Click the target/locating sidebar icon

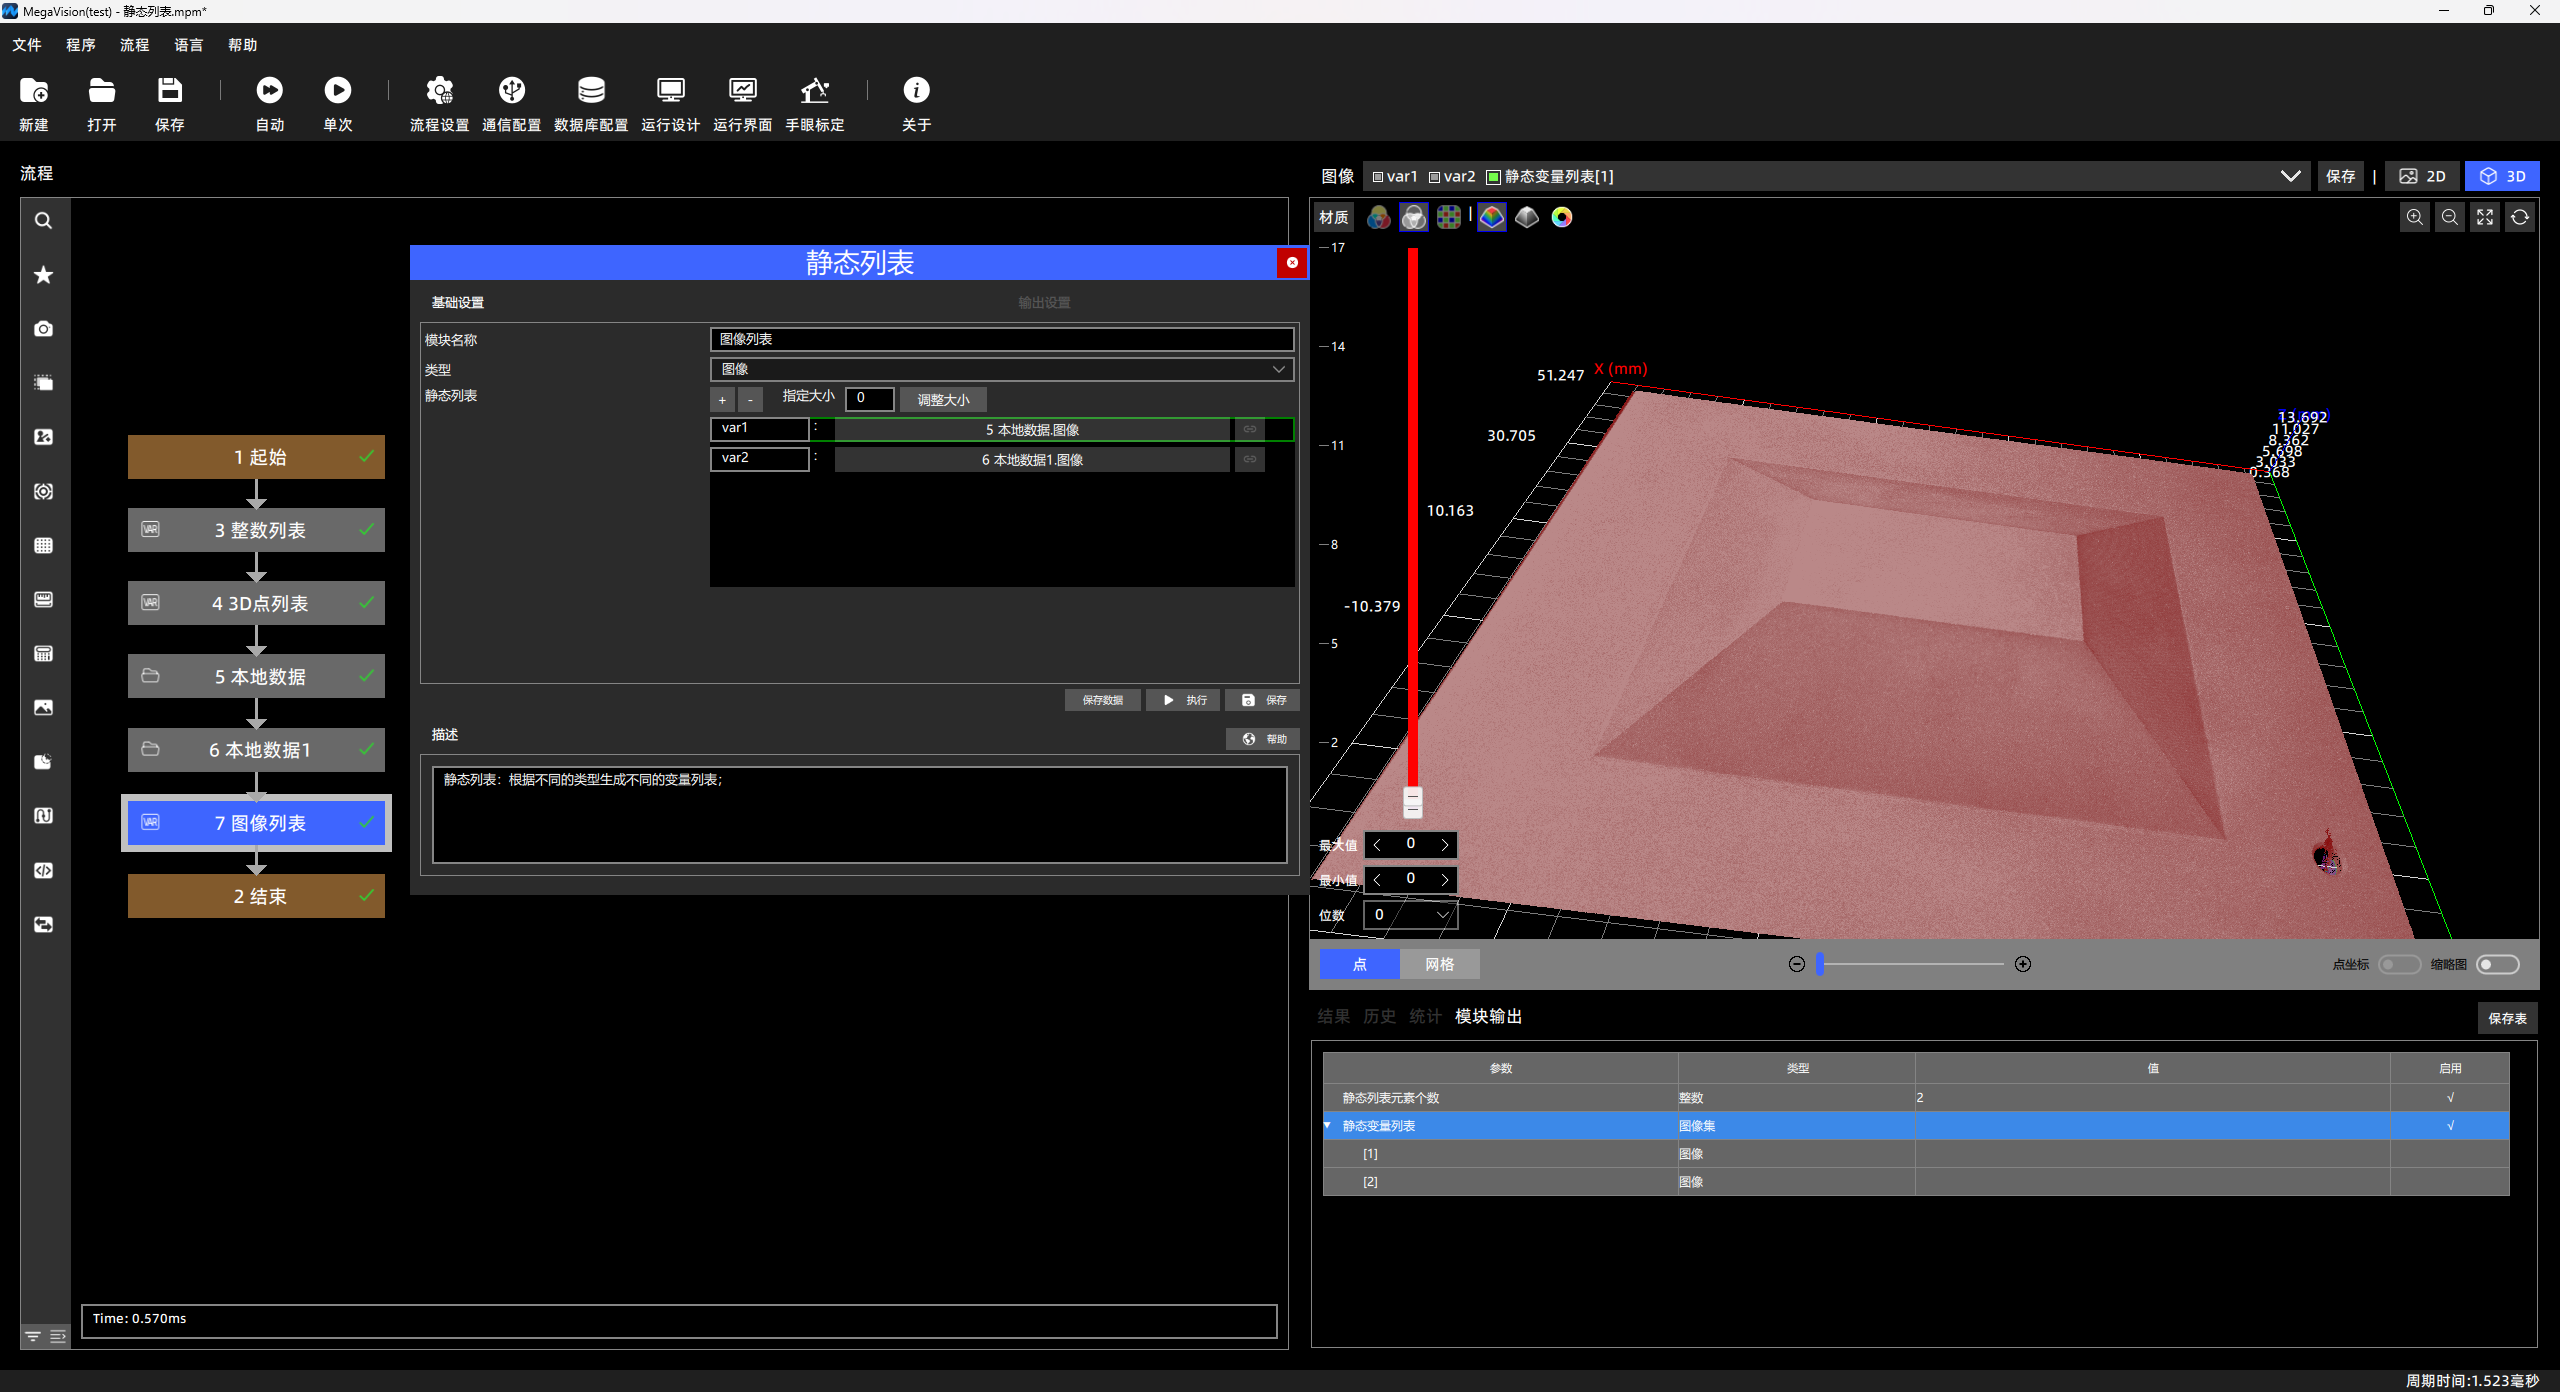[44, 492]
